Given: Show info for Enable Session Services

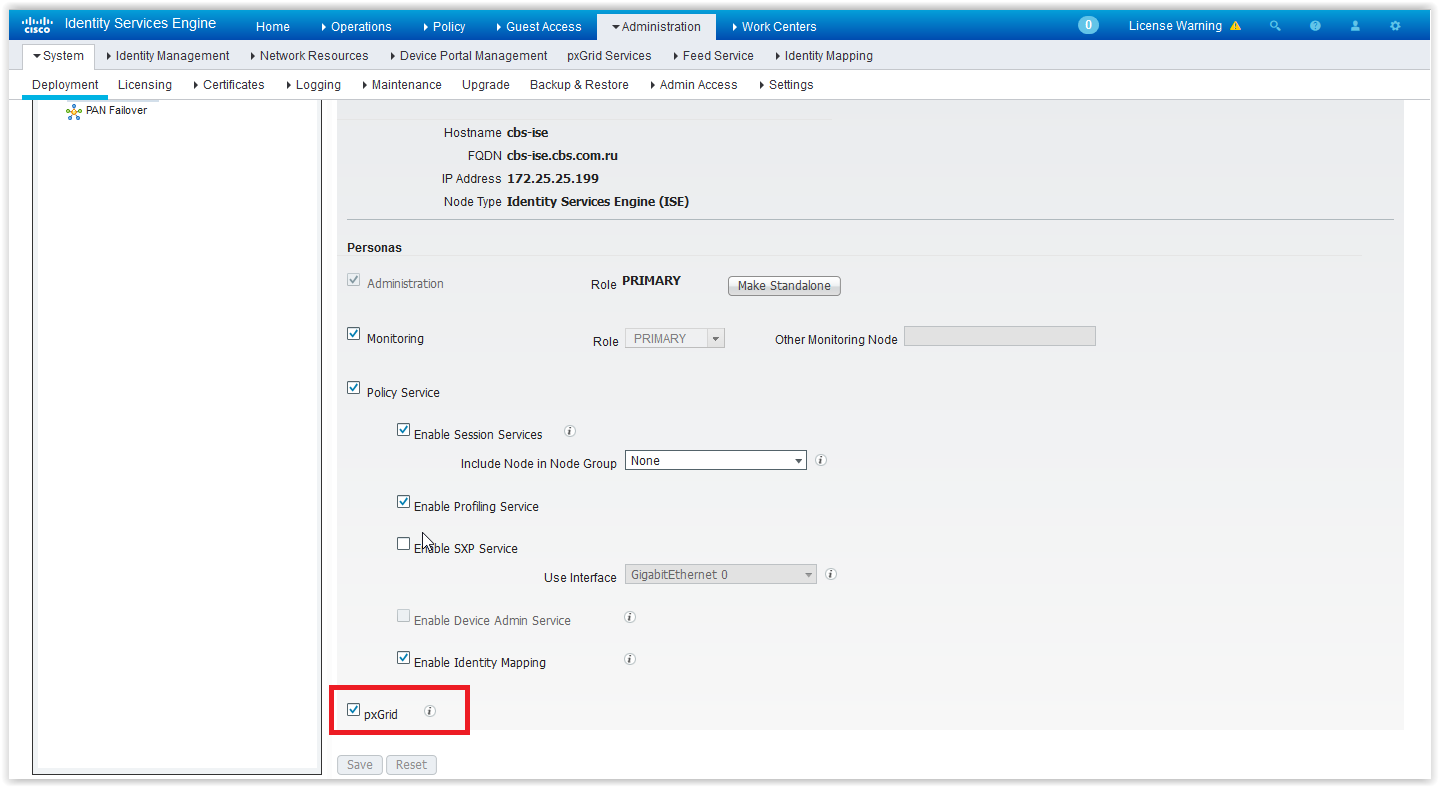Looking at the screenshot, I should click(x=570, y=431).
